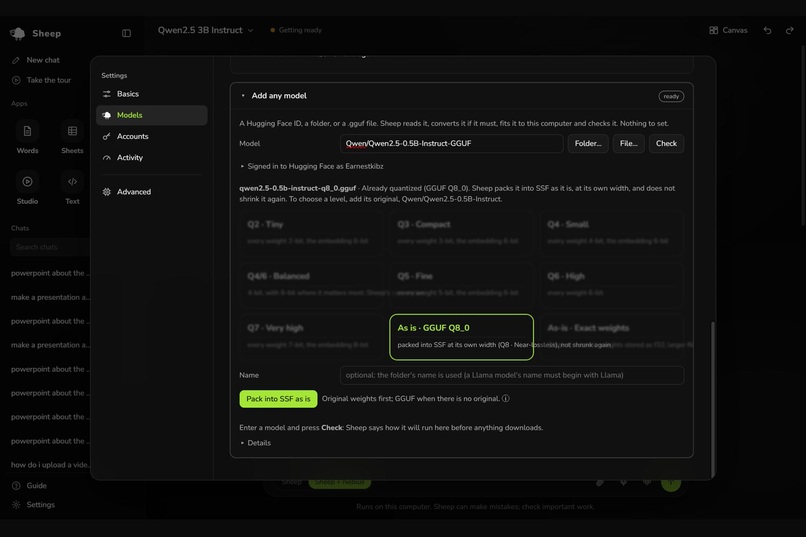Select the Models settings section

click(x=152, y=115)
